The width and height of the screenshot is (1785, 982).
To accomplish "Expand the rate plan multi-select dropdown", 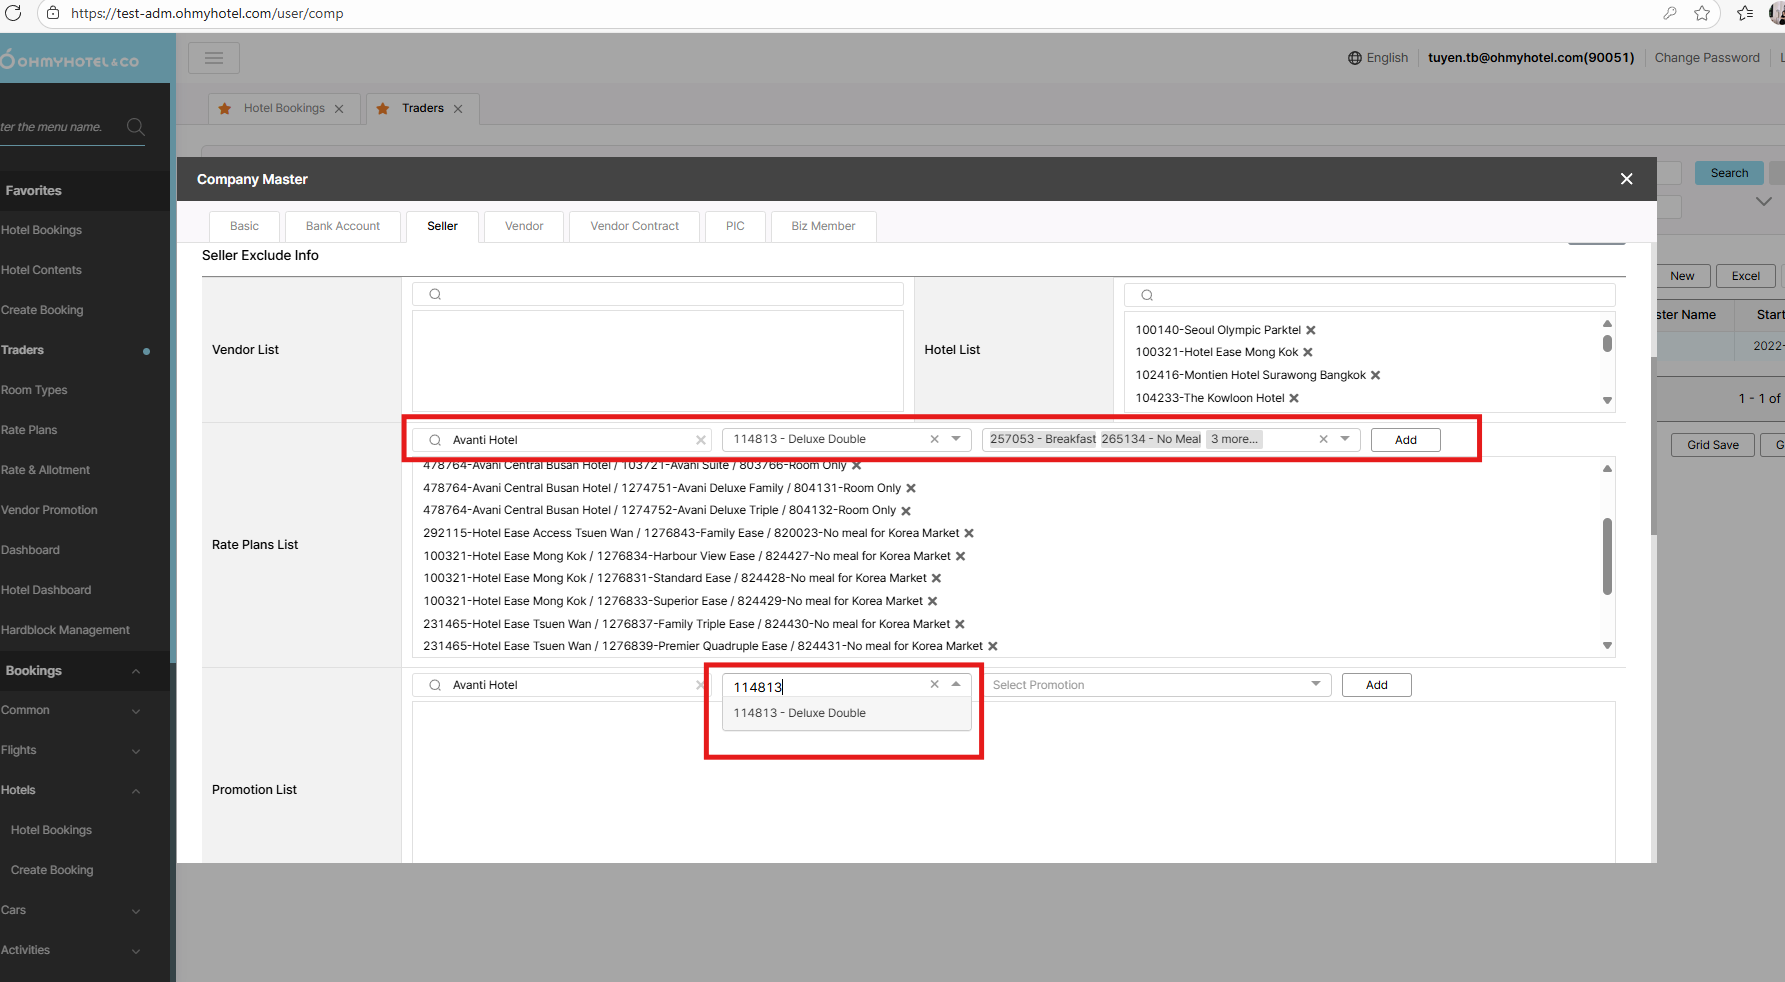I will (x=1345, y=439).
